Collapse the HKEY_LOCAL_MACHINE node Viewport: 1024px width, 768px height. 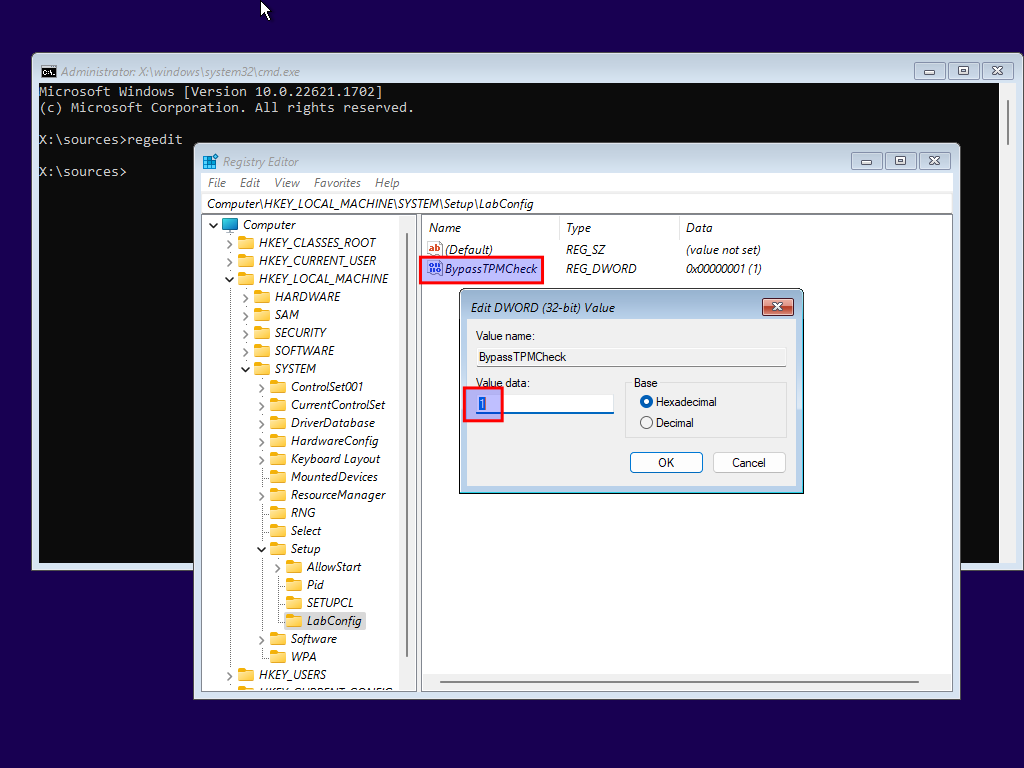click(229, 279)
